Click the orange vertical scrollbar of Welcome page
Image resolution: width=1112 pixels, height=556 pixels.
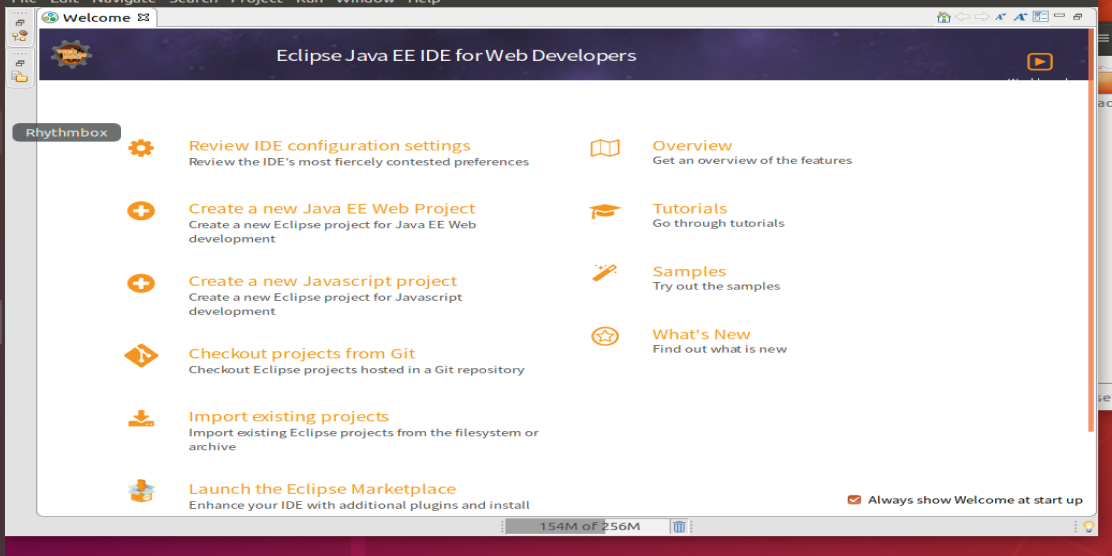[1091, 228]
